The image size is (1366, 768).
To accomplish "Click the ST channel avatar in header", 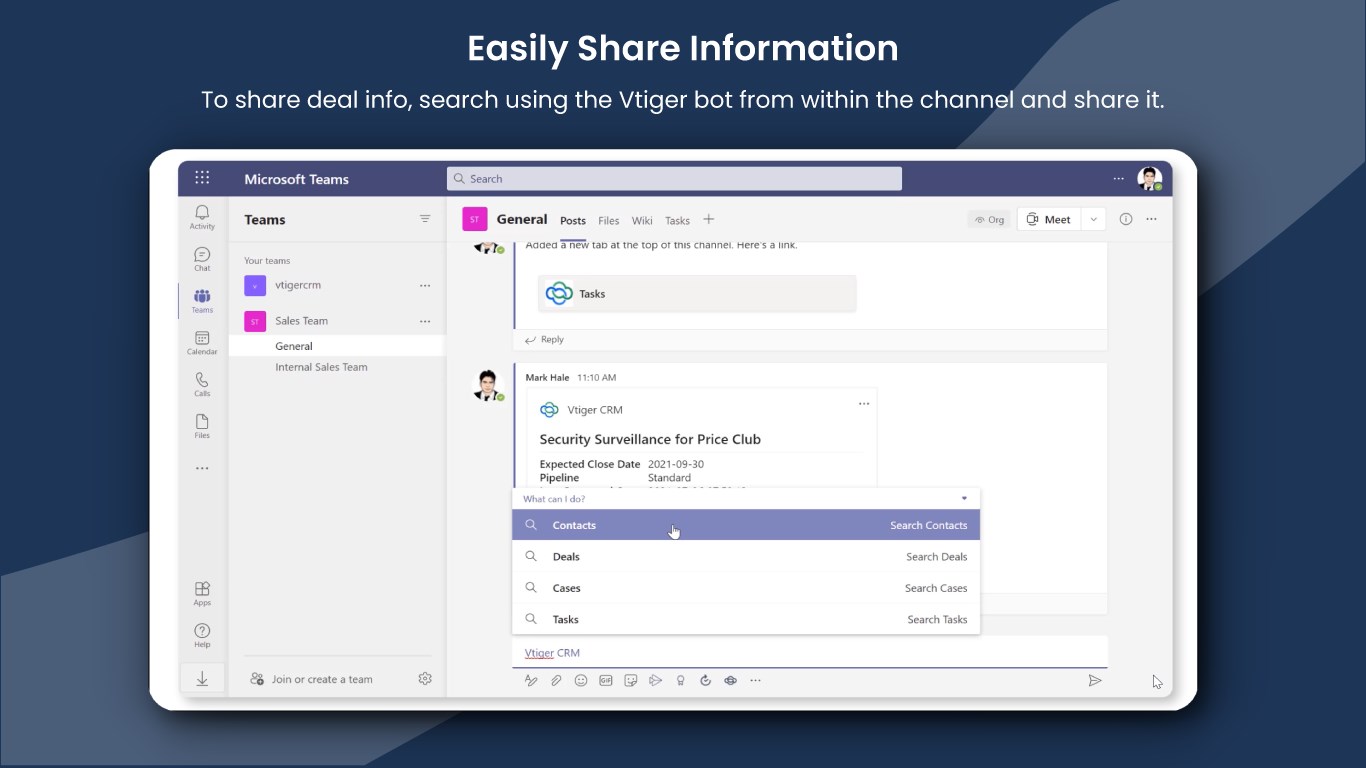I will (475, 219).
